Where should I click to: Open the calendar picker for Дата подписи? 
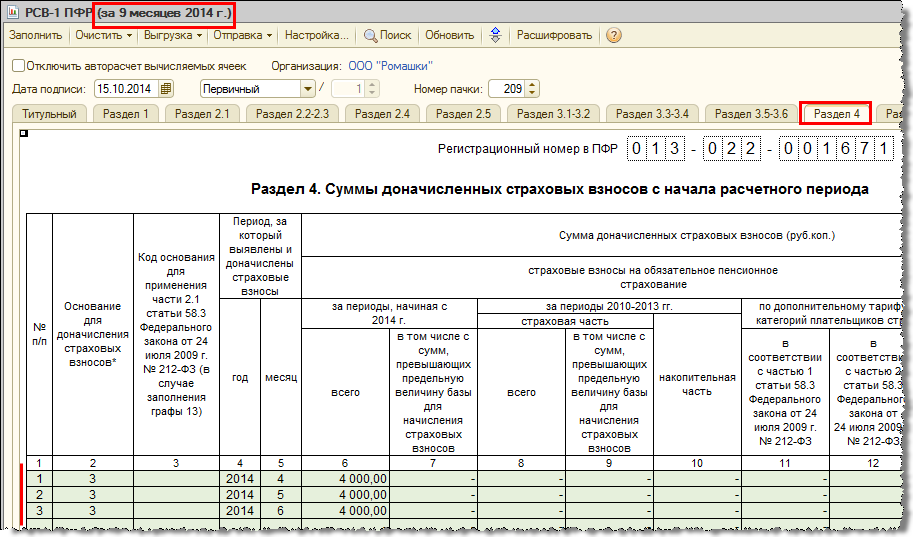(166, 88)
